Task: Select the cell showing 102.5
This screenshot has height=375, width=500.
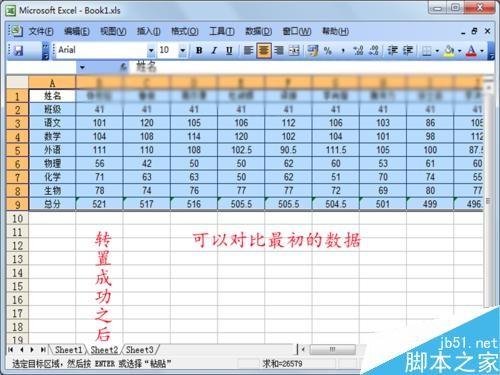Action: [x=241, y=150]
